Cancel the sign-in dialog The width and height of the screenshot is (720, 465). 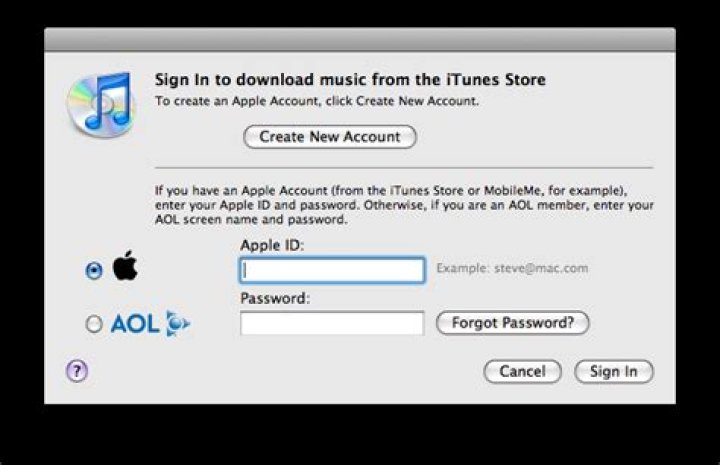click(x=523, y=371)
